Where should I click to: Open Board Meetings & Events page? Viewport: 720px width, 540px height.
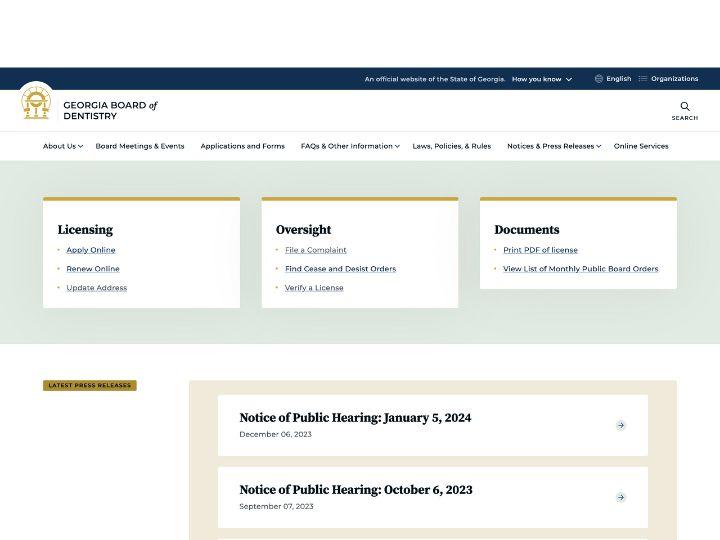click(x=140, y=146)
